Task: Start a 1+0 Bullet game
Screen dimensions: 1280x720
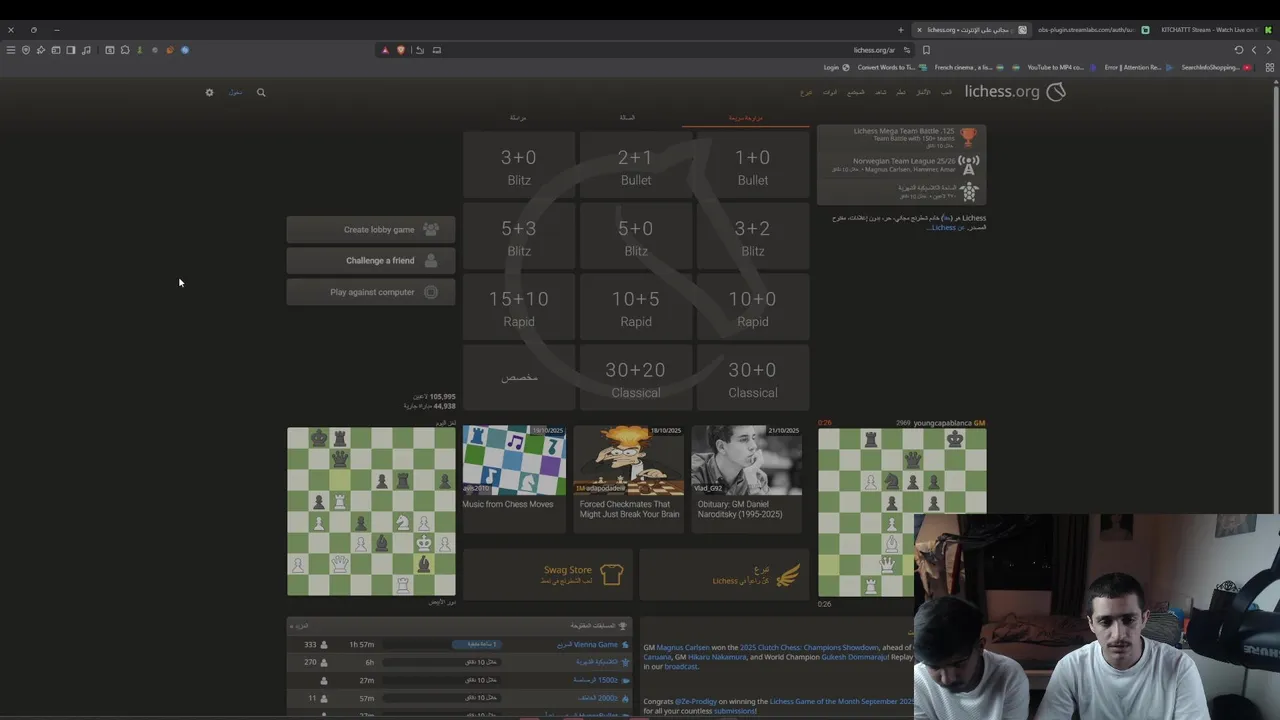Action: (753, 167)
